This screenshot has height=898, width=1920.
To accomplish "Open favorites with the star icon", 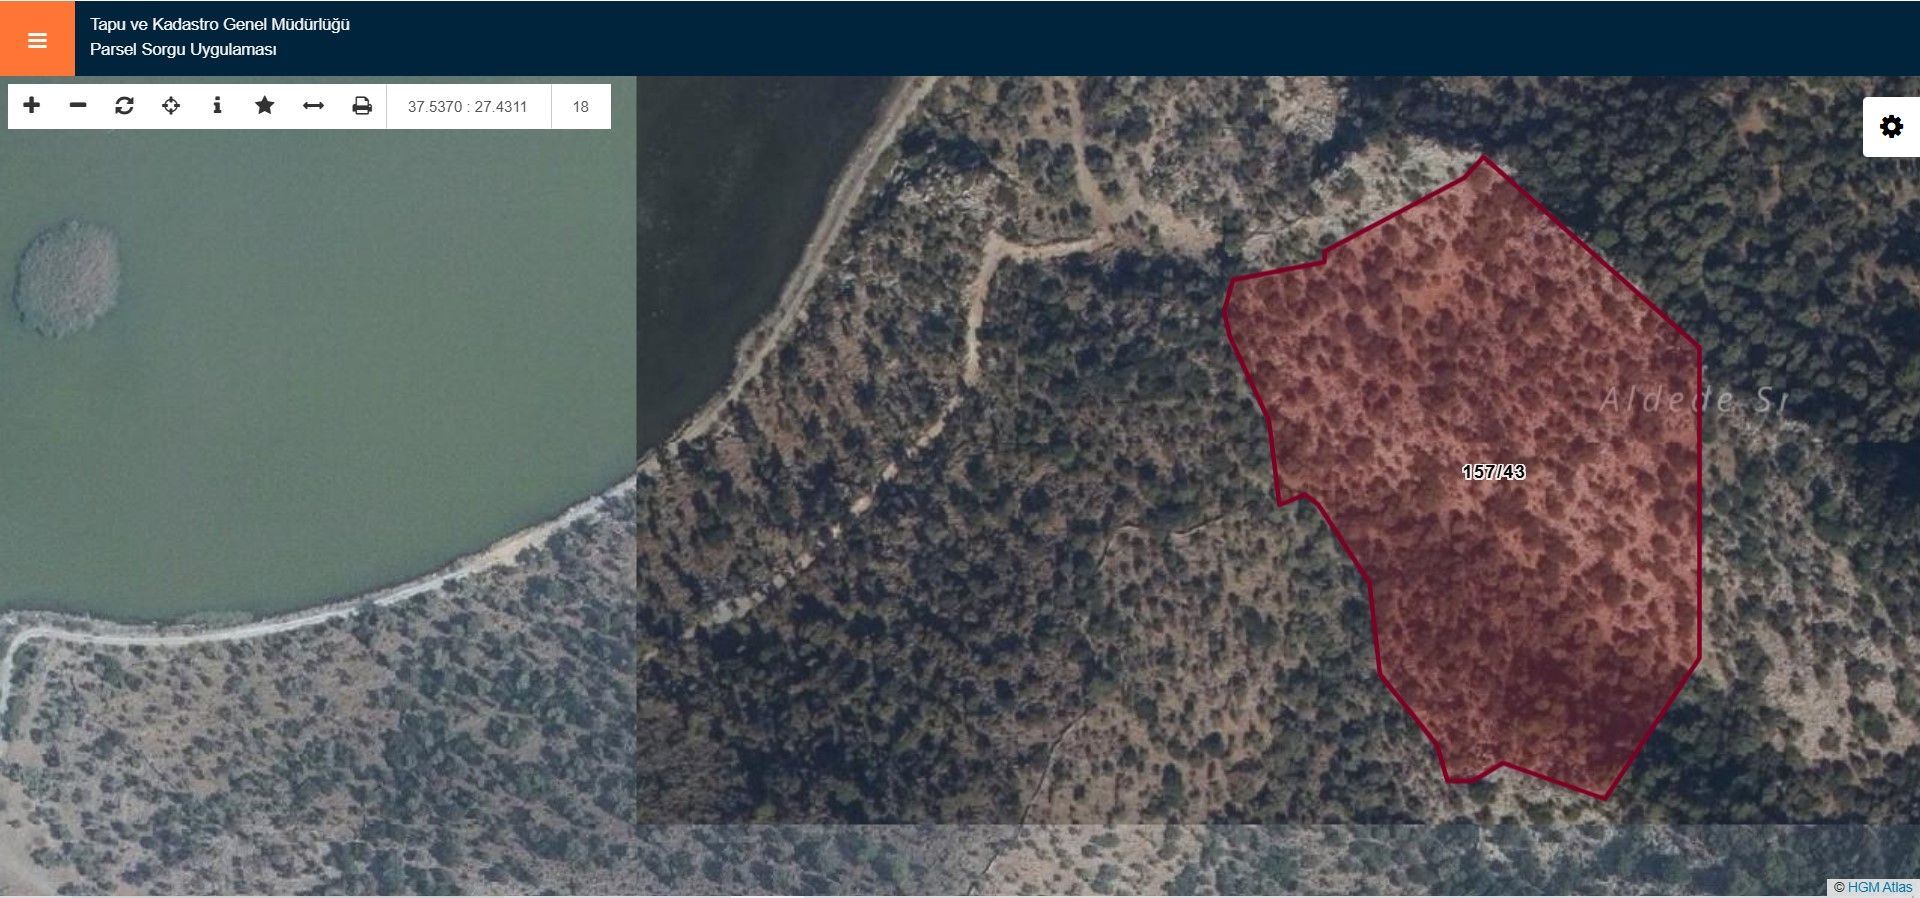I will pos(264,105).
